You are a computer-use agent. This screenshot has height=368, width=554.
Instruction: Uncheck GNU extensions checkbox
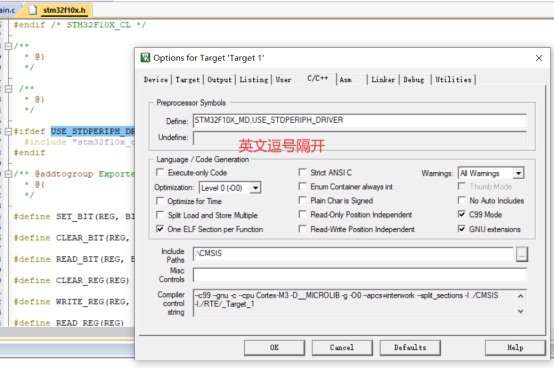coord(461,229)
